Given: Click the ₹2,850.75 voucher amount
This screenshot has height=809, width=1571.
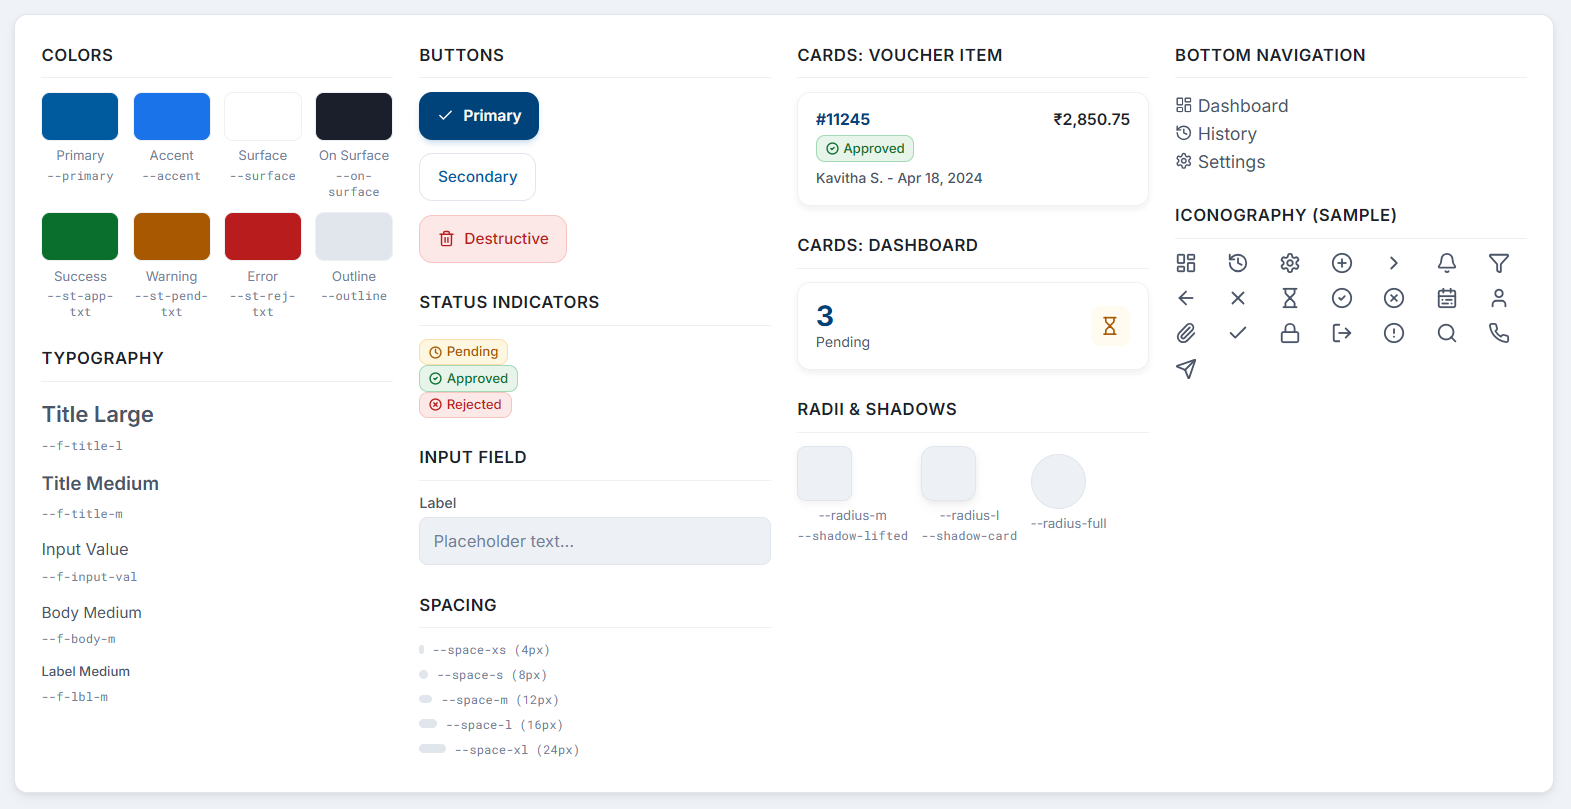Looking at the screenshot, I should pyautogui.click(x=1091, y=119).
